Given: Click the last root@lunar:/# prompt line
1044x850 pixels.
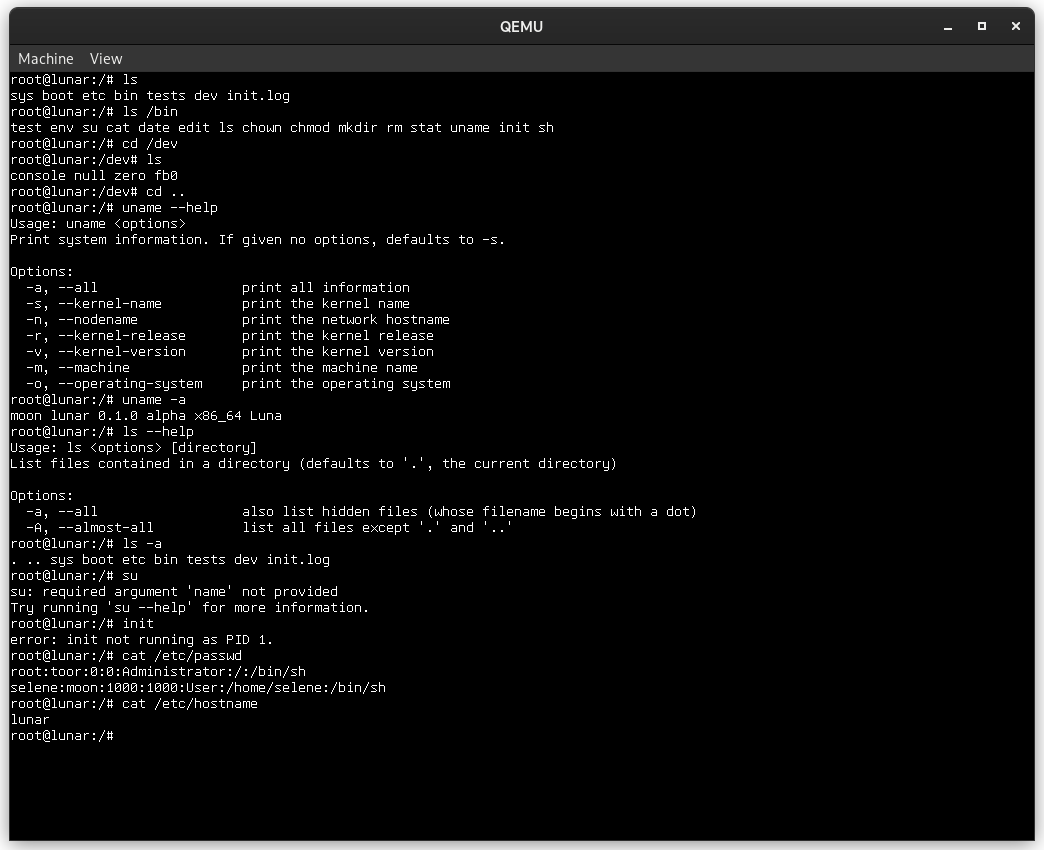Looking at the screenshot, I should click(x=63, y=736).
